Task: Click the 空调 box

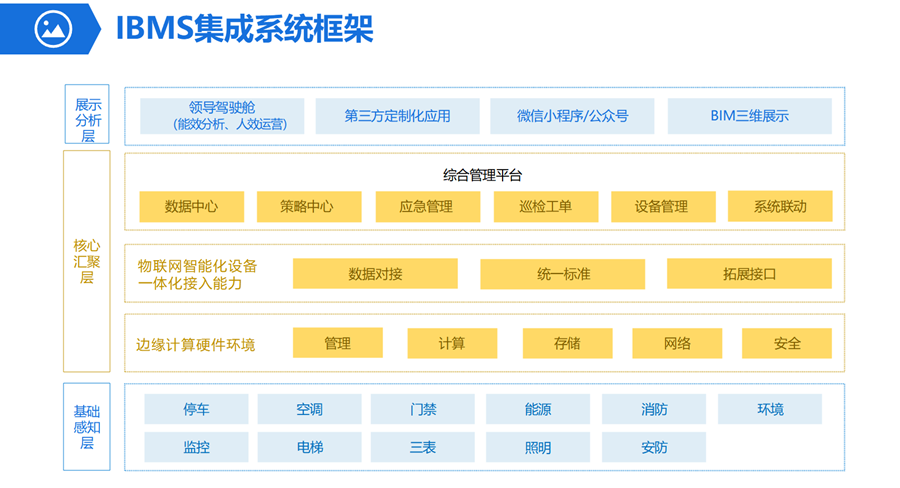Action: pos(309,409)
